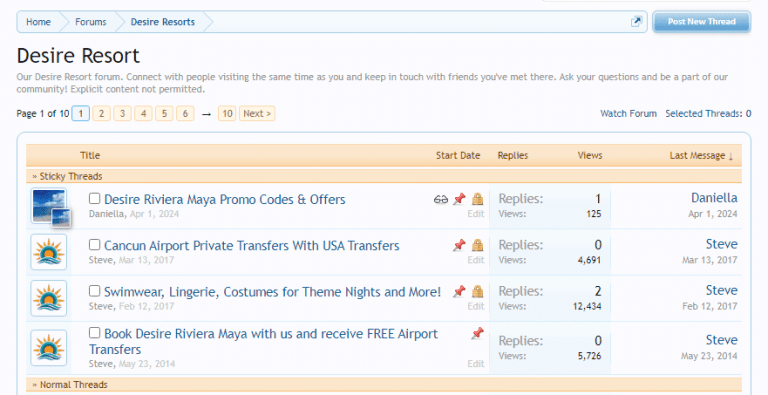Open the Selected Threads: 0 menu
This screenshot has width=768, height=395.
pos(708,114)
